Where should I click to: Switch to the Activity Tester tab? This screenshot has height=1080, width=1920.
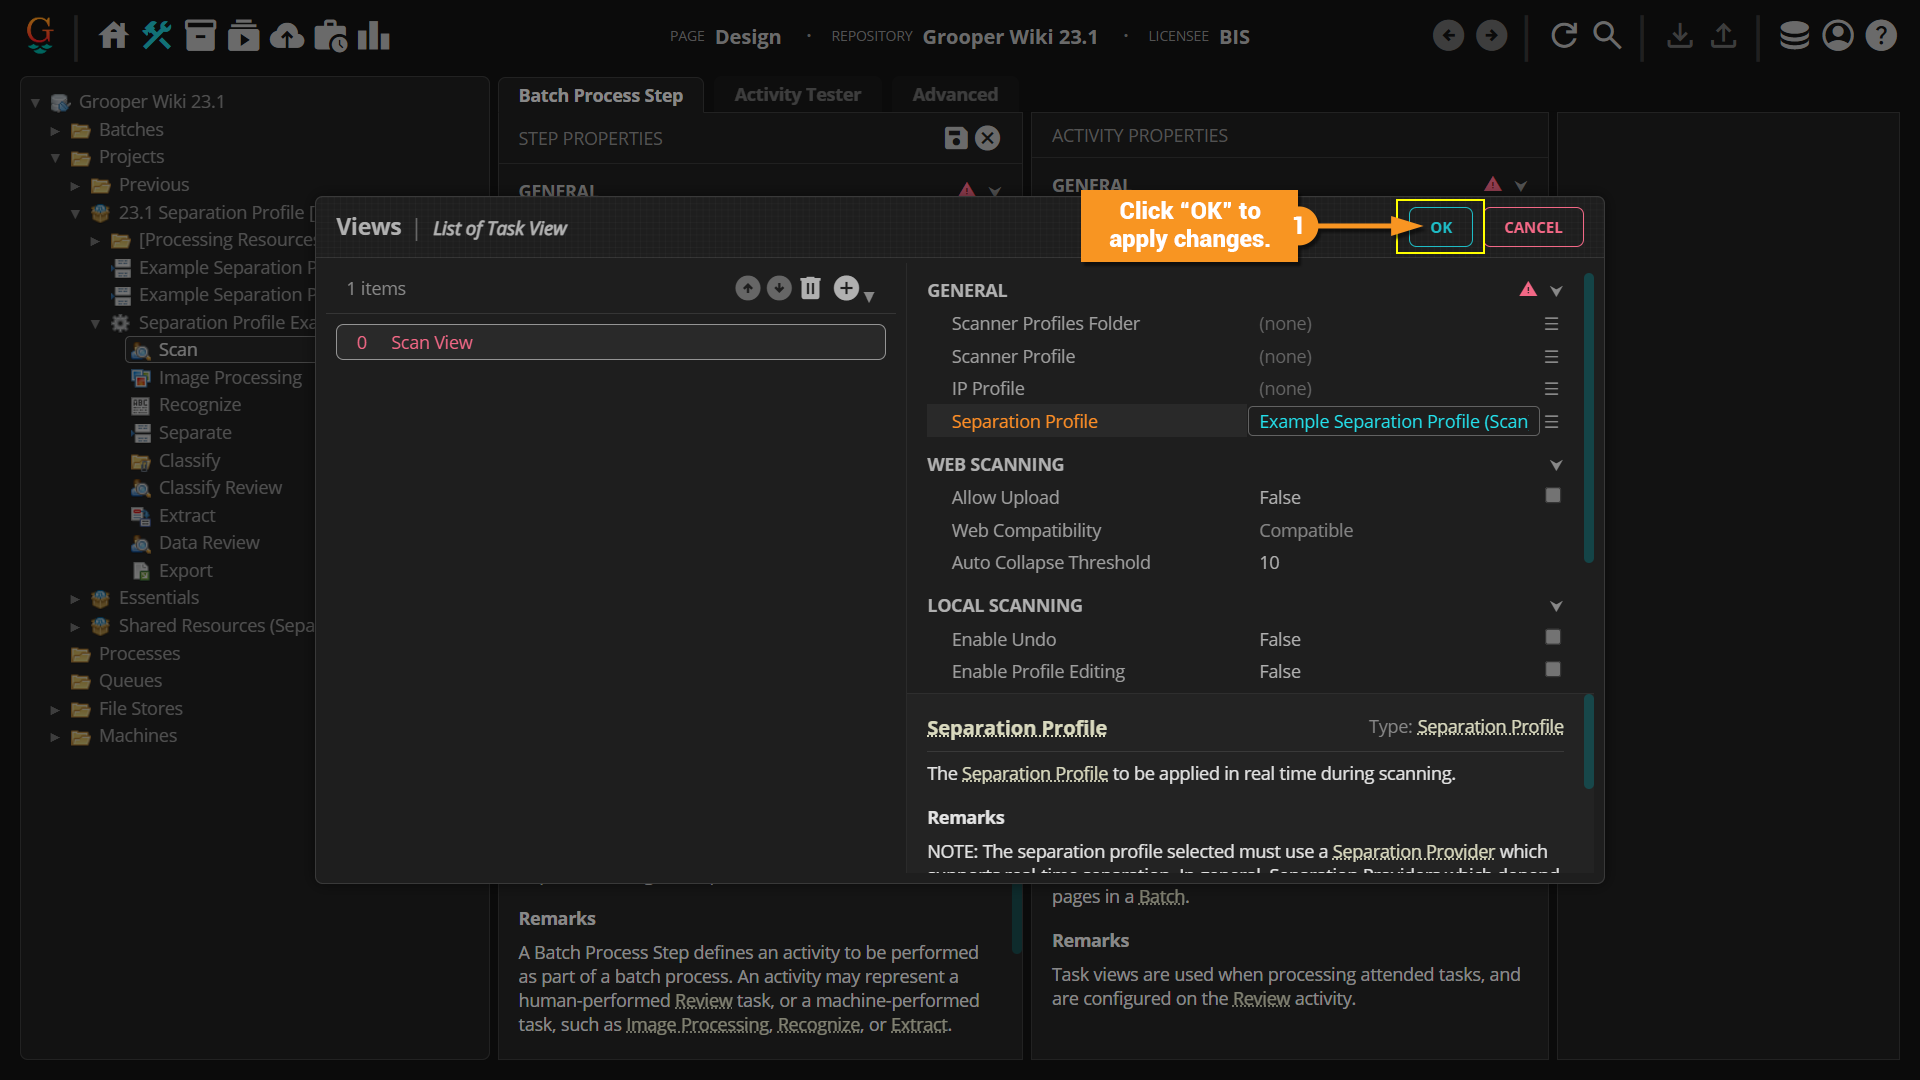(797, 94)
